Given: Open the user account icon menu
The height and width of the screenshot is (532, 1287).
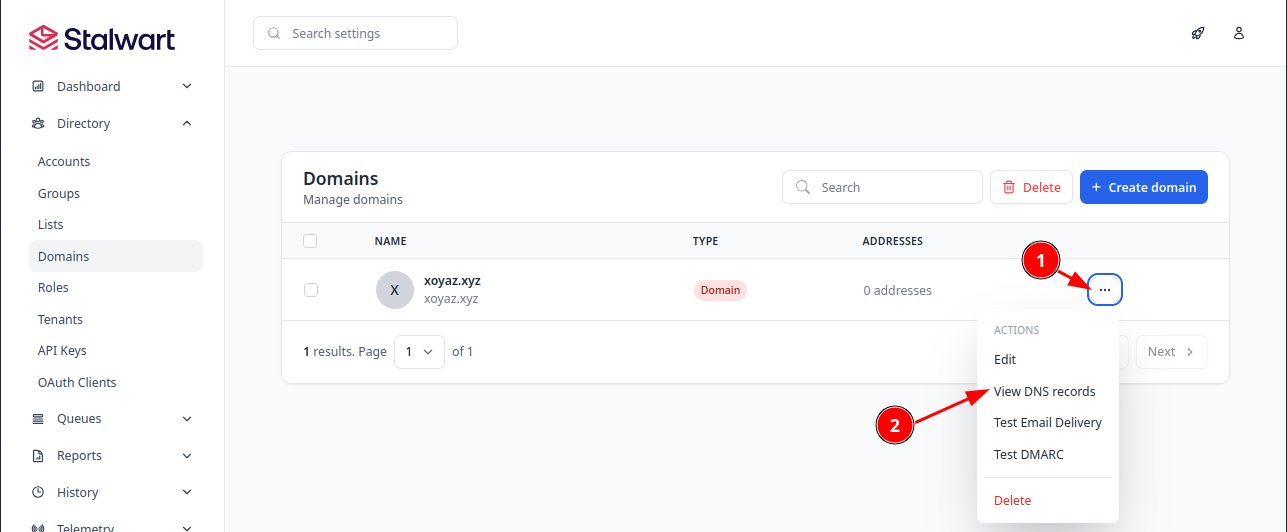Looking at the screenshot, I should coord(1239,33).
